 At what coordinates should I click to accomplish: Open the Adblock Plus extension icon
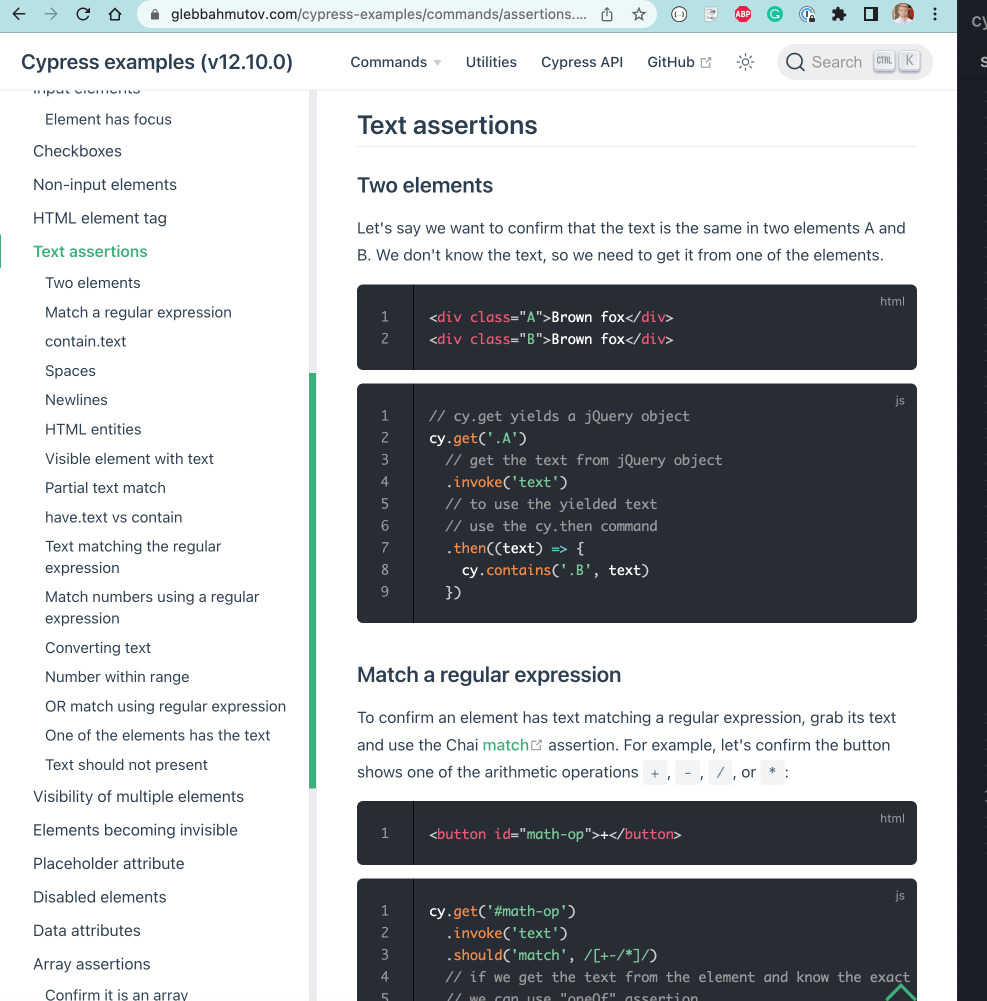click(742, 14)
